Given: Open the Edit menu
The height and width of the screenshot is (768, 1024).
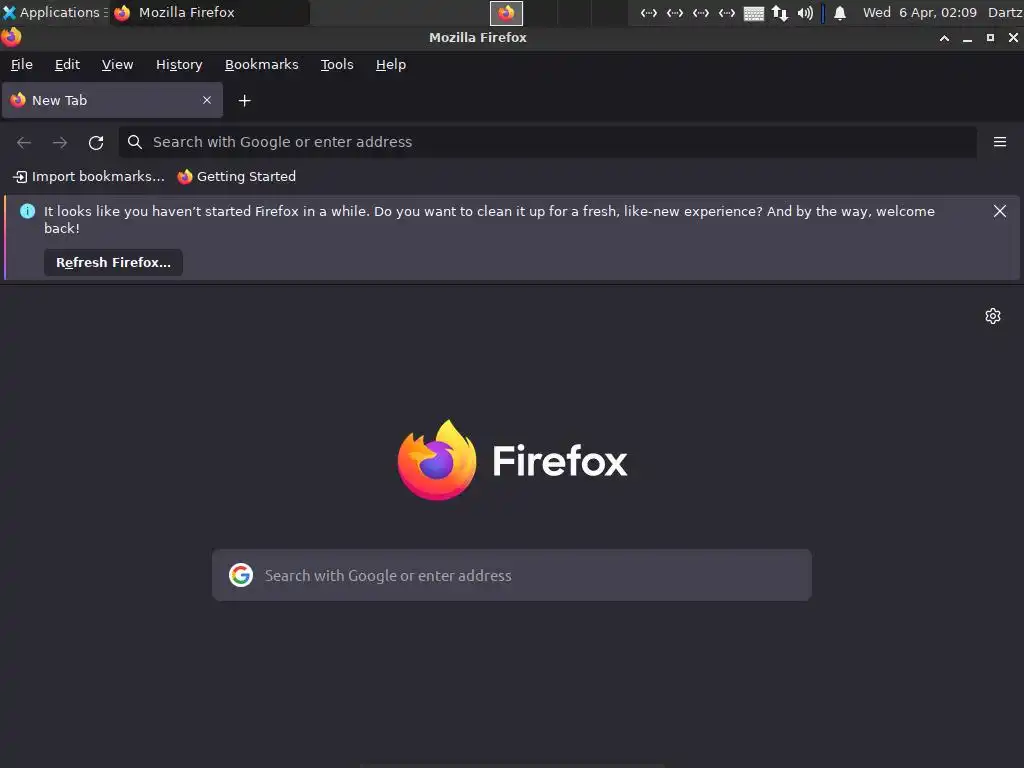Looking at the screenshot, I should (x=67, y=65).
